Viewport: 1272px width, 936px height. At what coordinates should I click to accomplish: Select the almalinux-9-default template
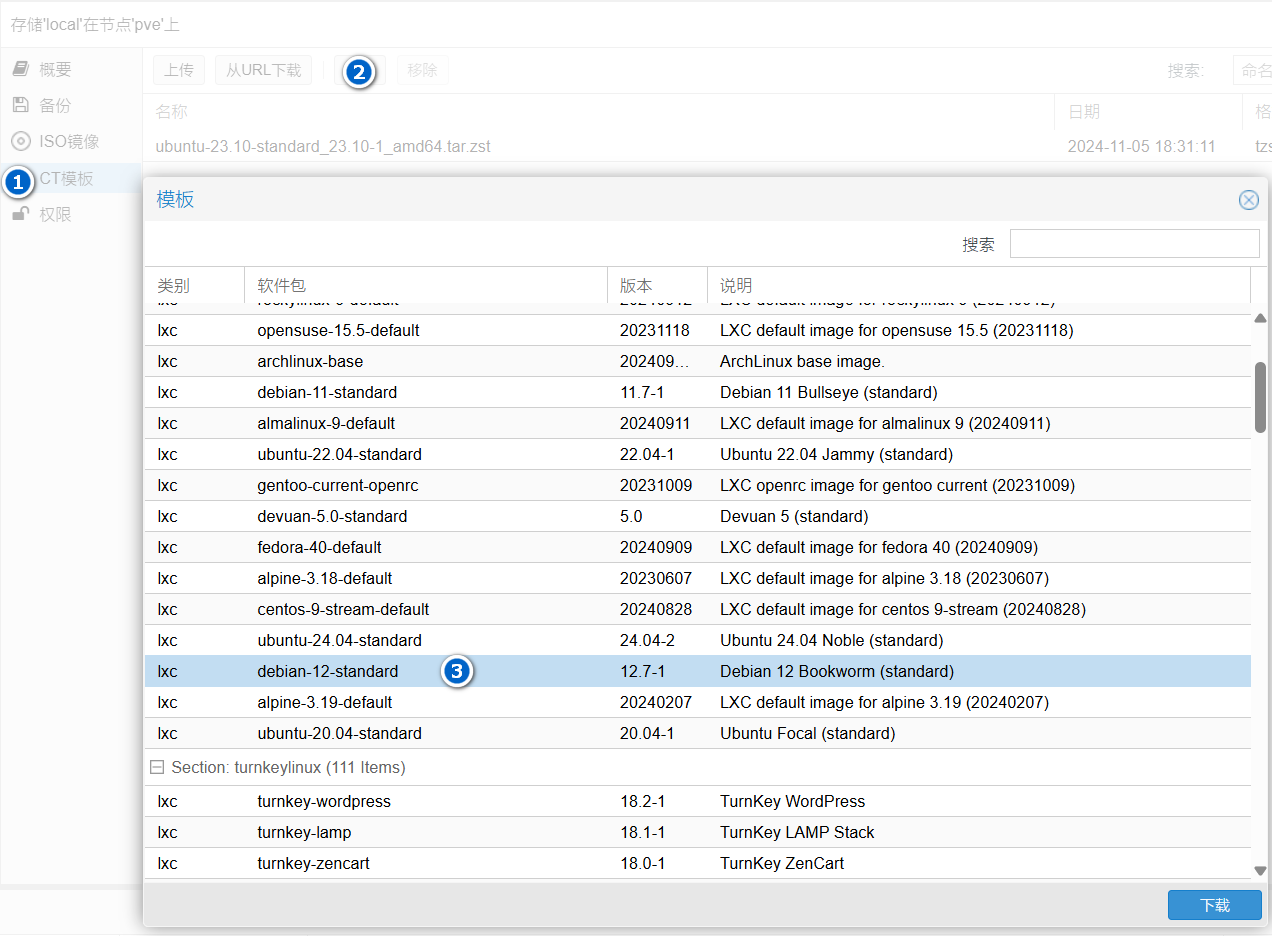[697, 423]
